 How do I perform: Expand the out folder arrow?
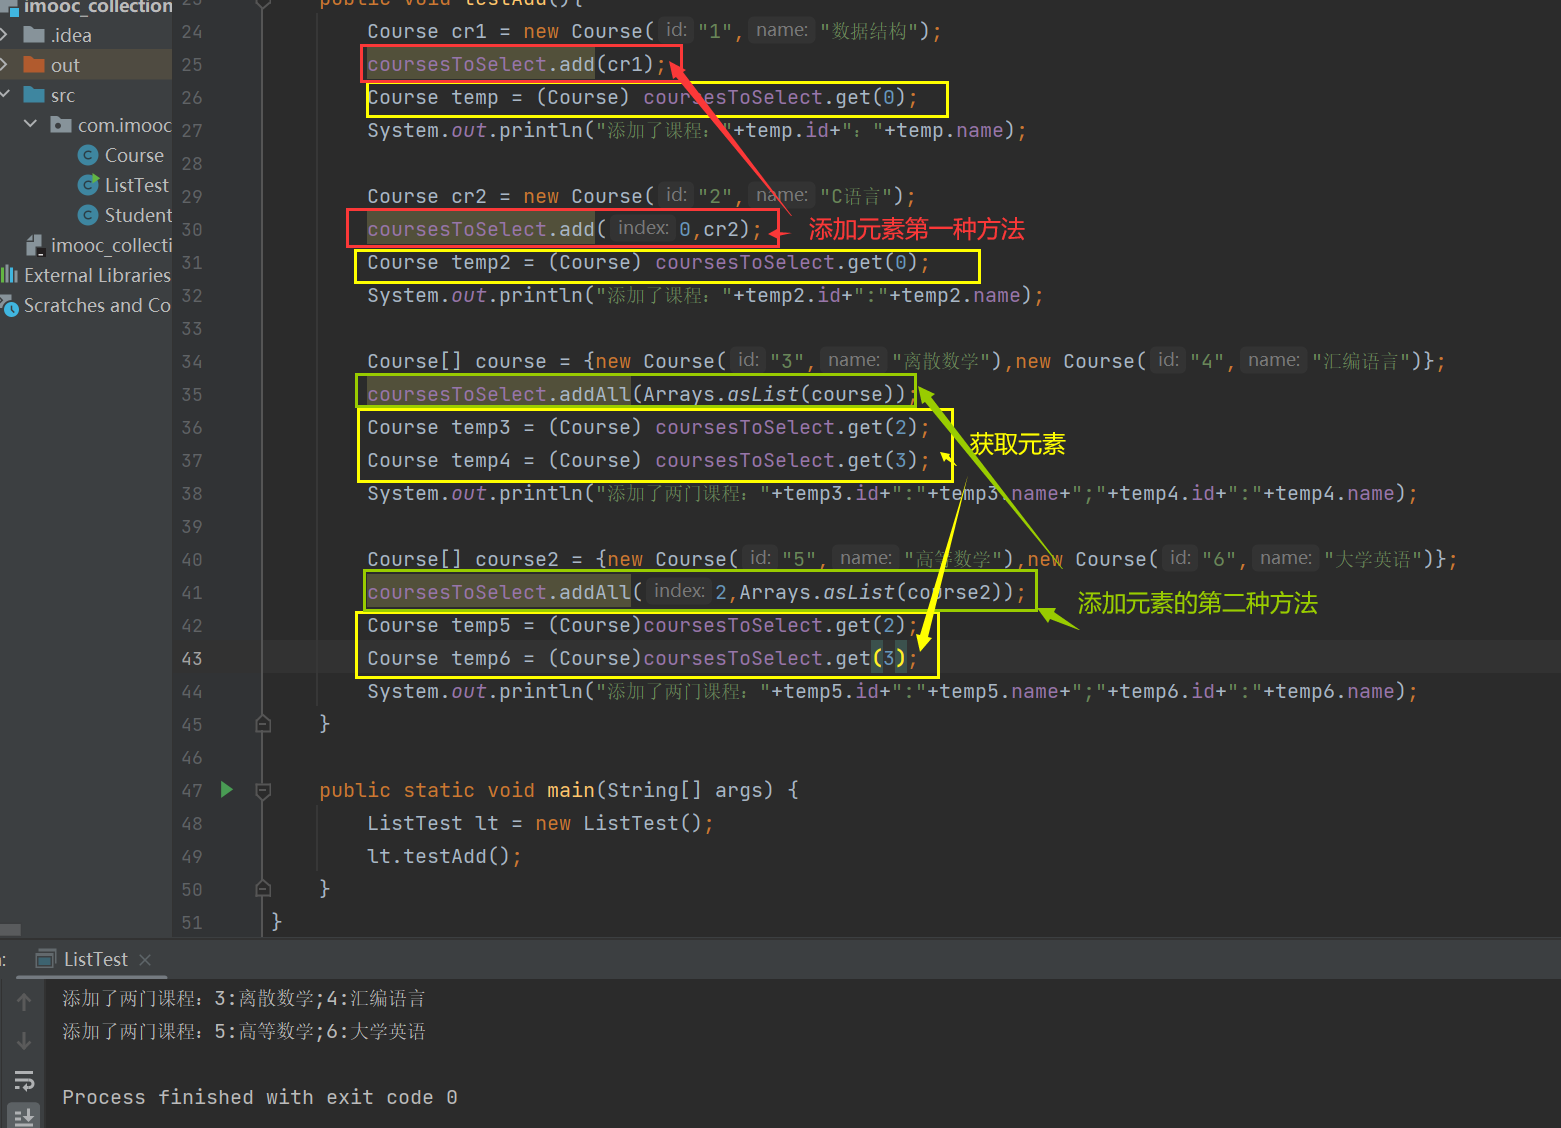[x=5, y=66]
